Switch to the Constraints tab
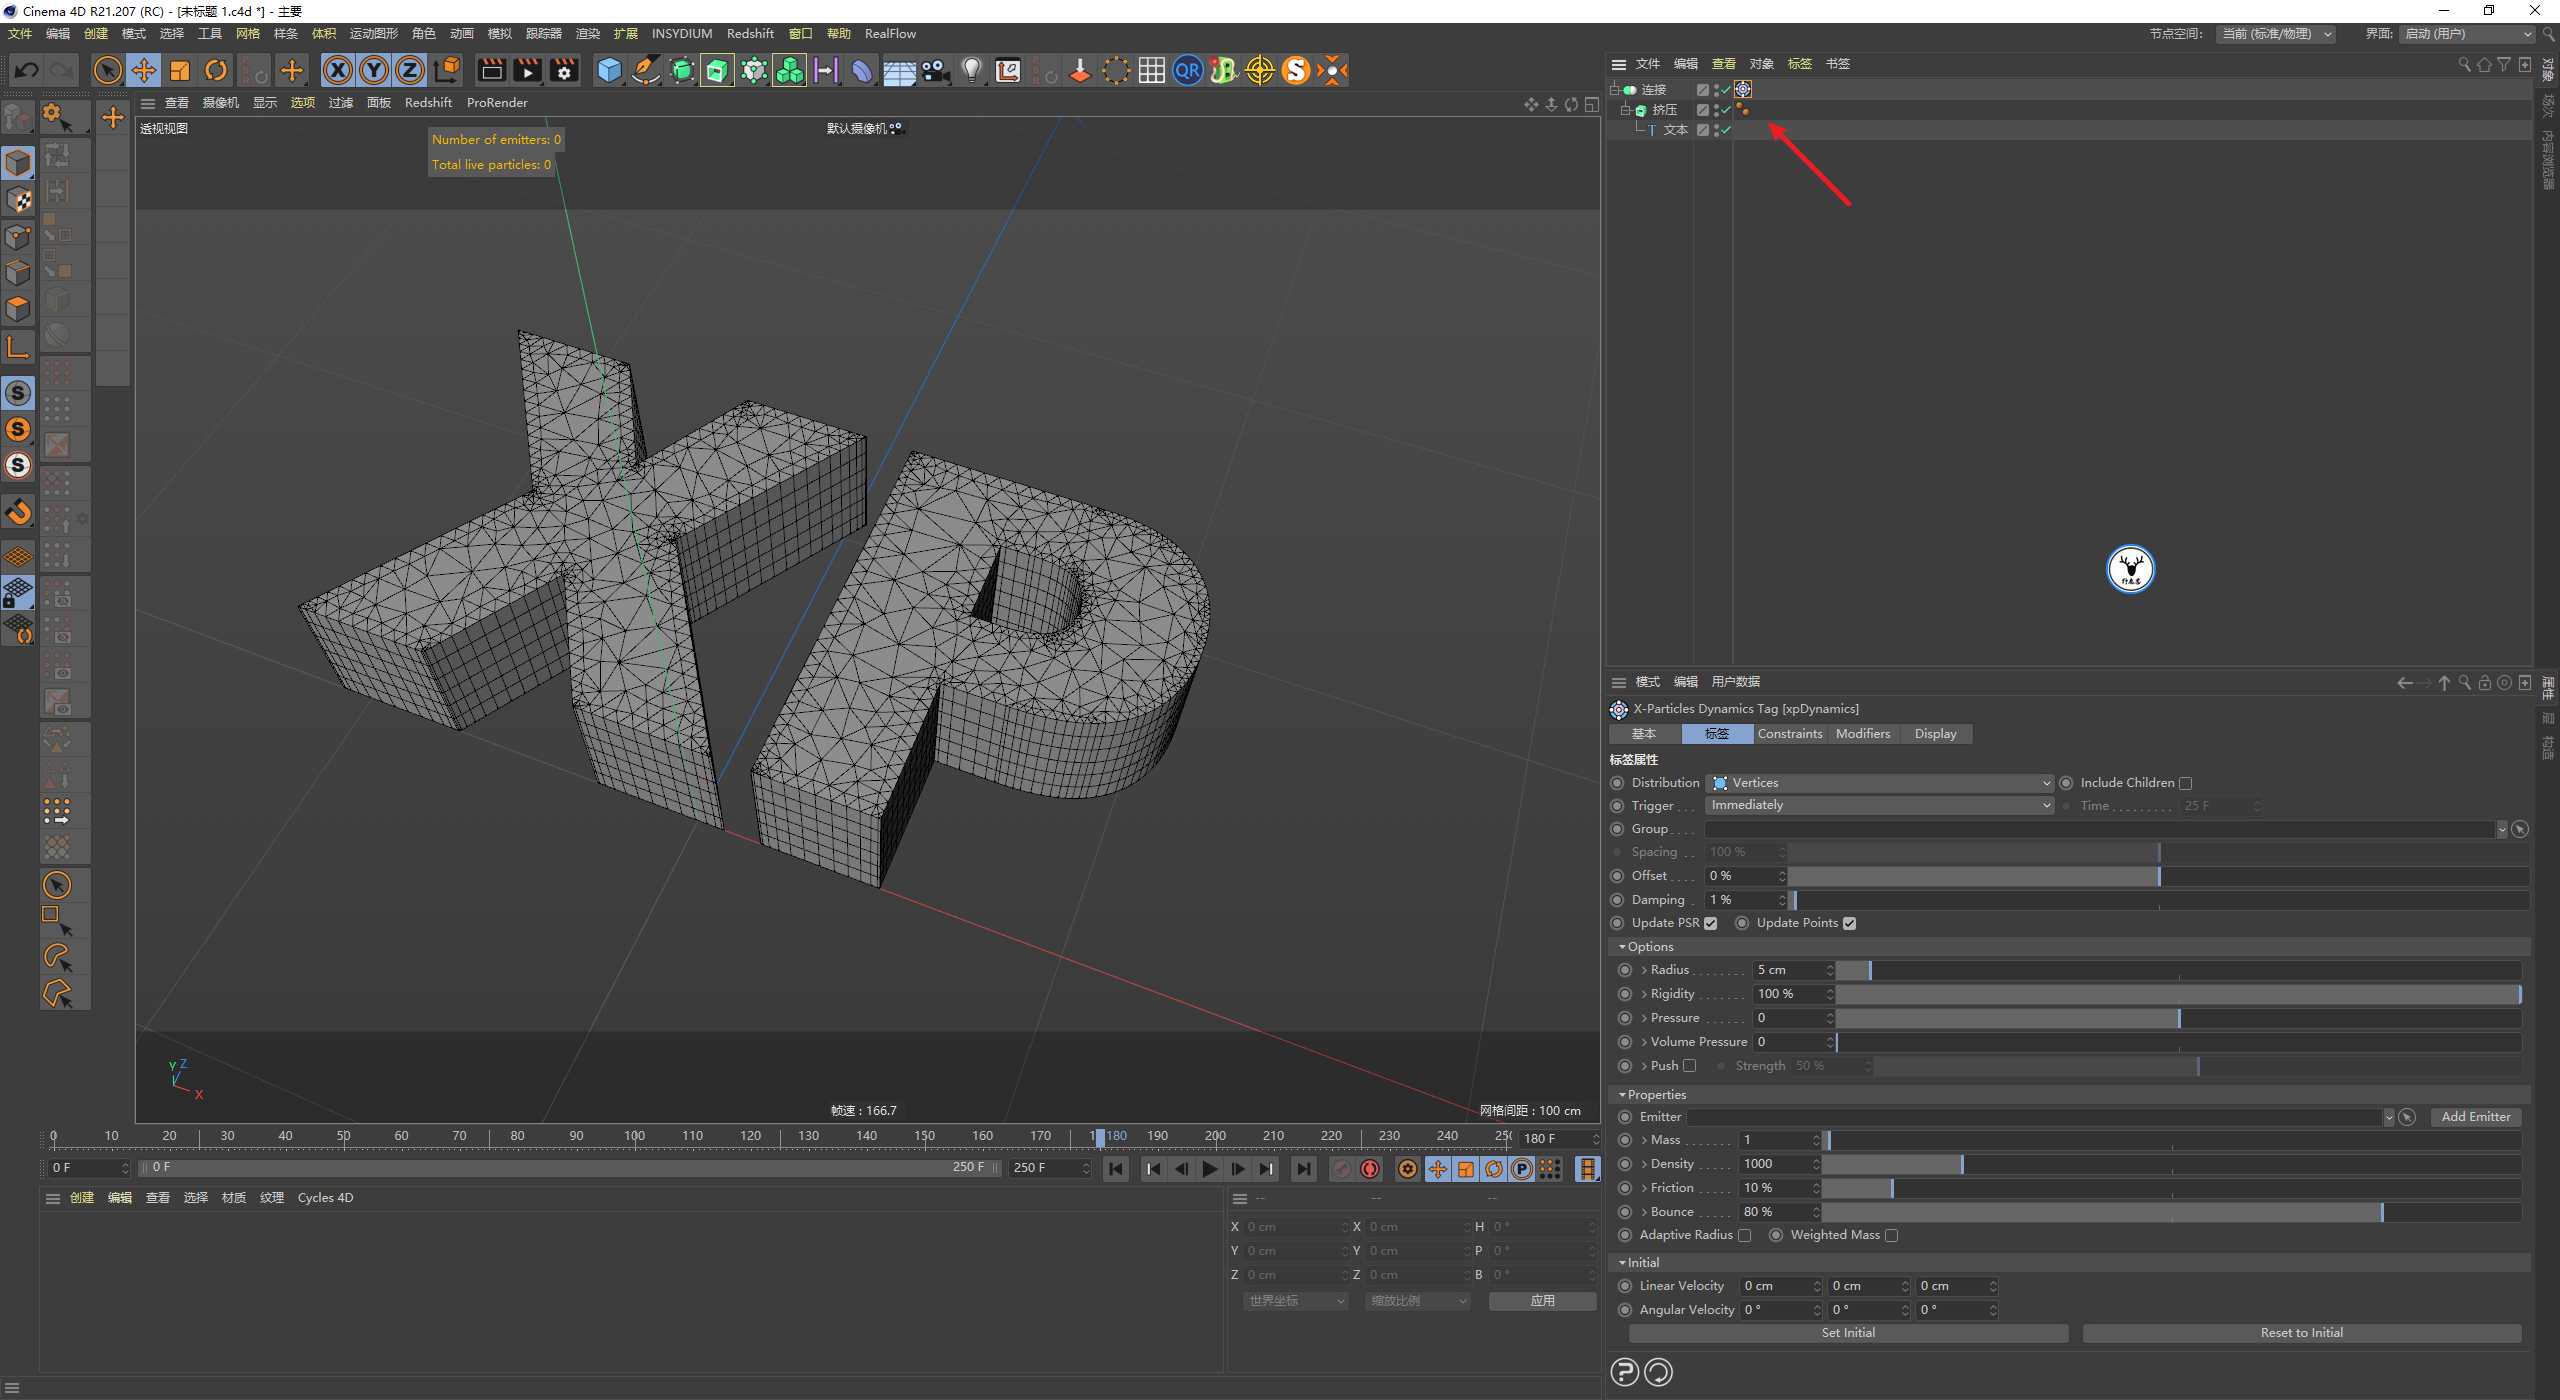This screenshot has height=1400, width=2560. click(x=1790, y=734)
